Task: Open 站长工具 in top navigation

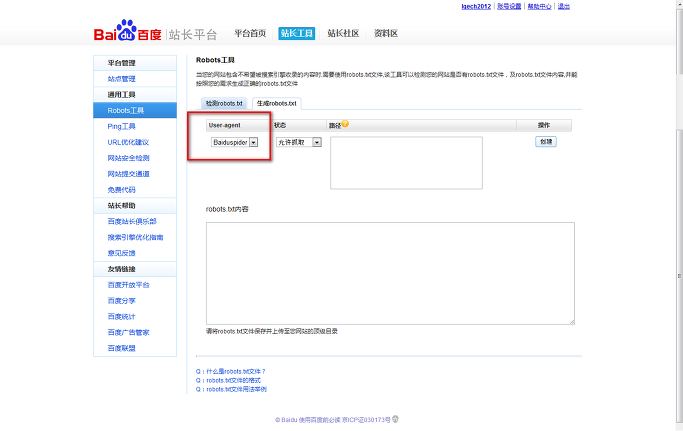Action: (x=297, y=34)
